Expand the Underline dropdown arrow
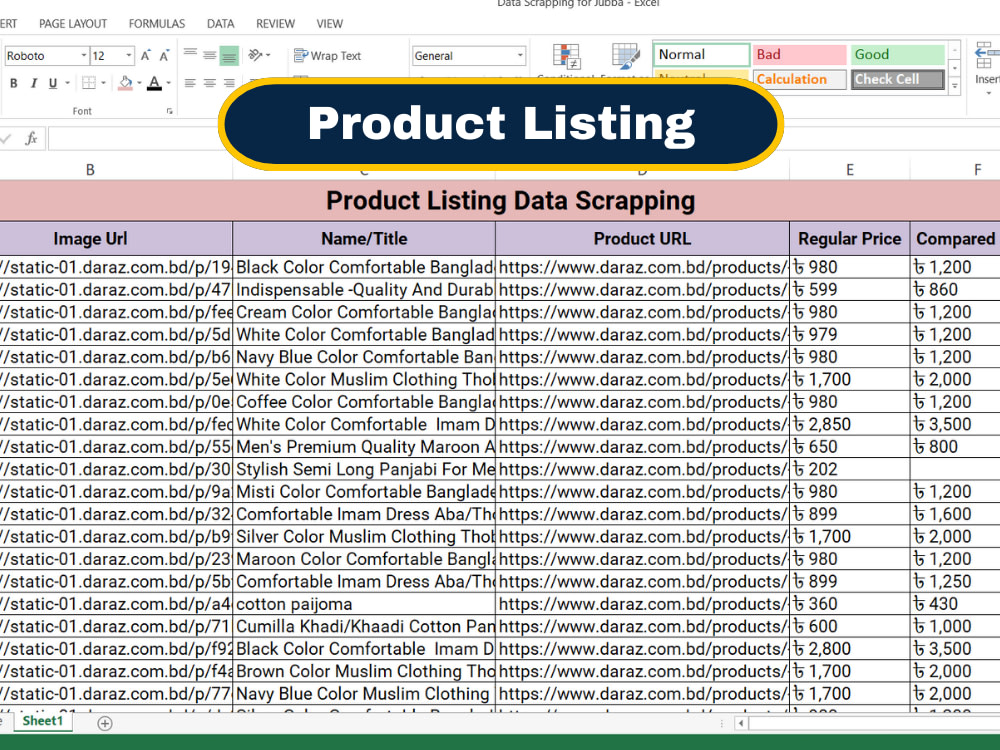Screen dimensions: 1000x750 click(x=67, y=83)
